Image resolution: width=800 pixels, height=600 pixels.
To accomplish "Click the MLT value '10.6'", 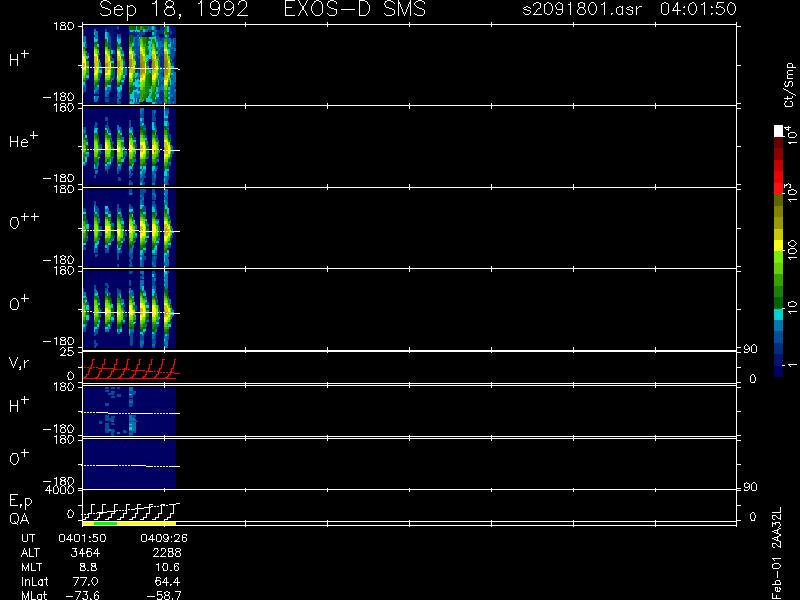I will [x=167, y=567].
